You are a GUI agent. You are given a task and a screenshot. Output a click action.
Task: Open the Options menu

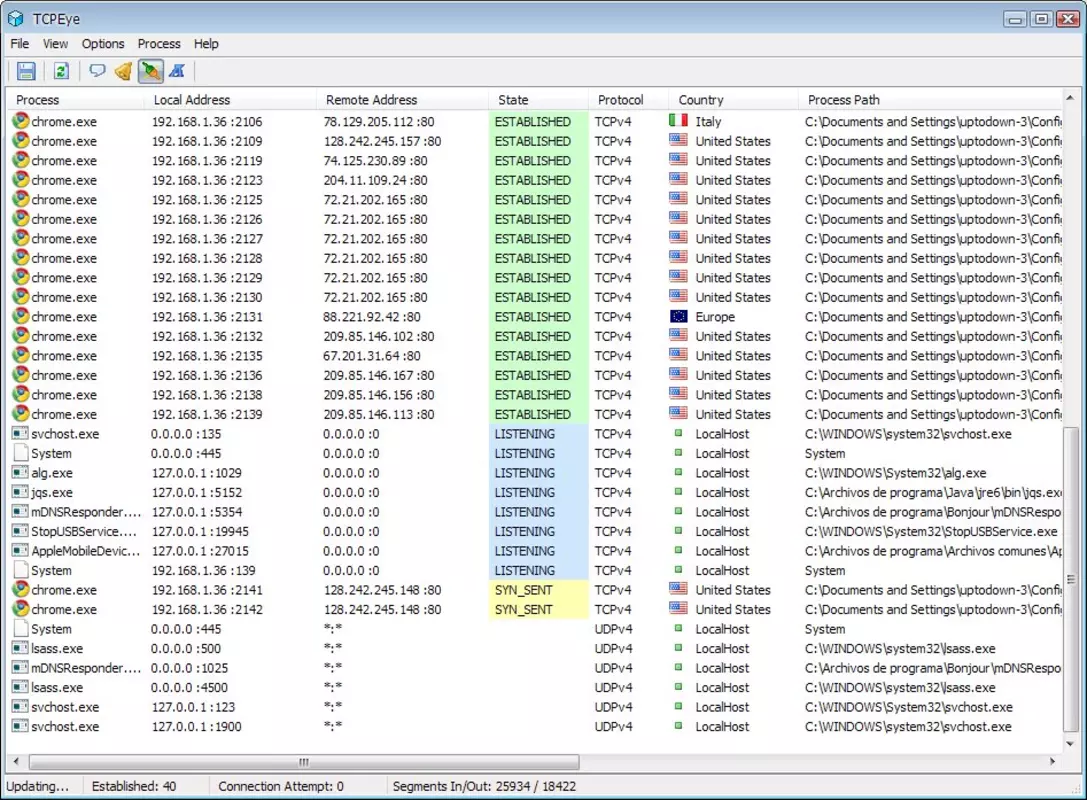pos(103,44)
